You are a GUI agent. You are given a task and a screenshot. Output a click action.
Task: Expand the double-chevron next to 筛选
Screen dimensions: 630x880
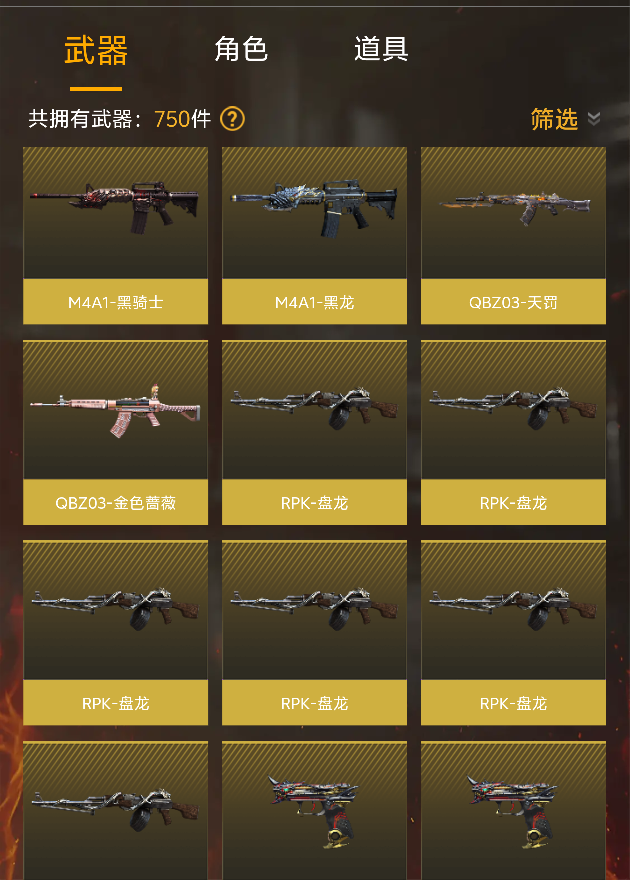(x=594, y=118)
